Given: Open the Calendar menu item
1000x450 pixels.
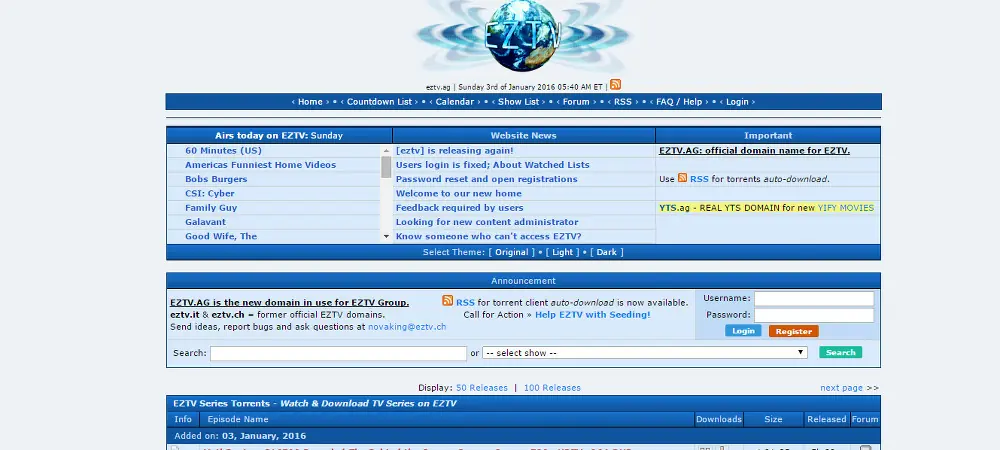Looking at the screenshot, I should click(x=455, y=102).
